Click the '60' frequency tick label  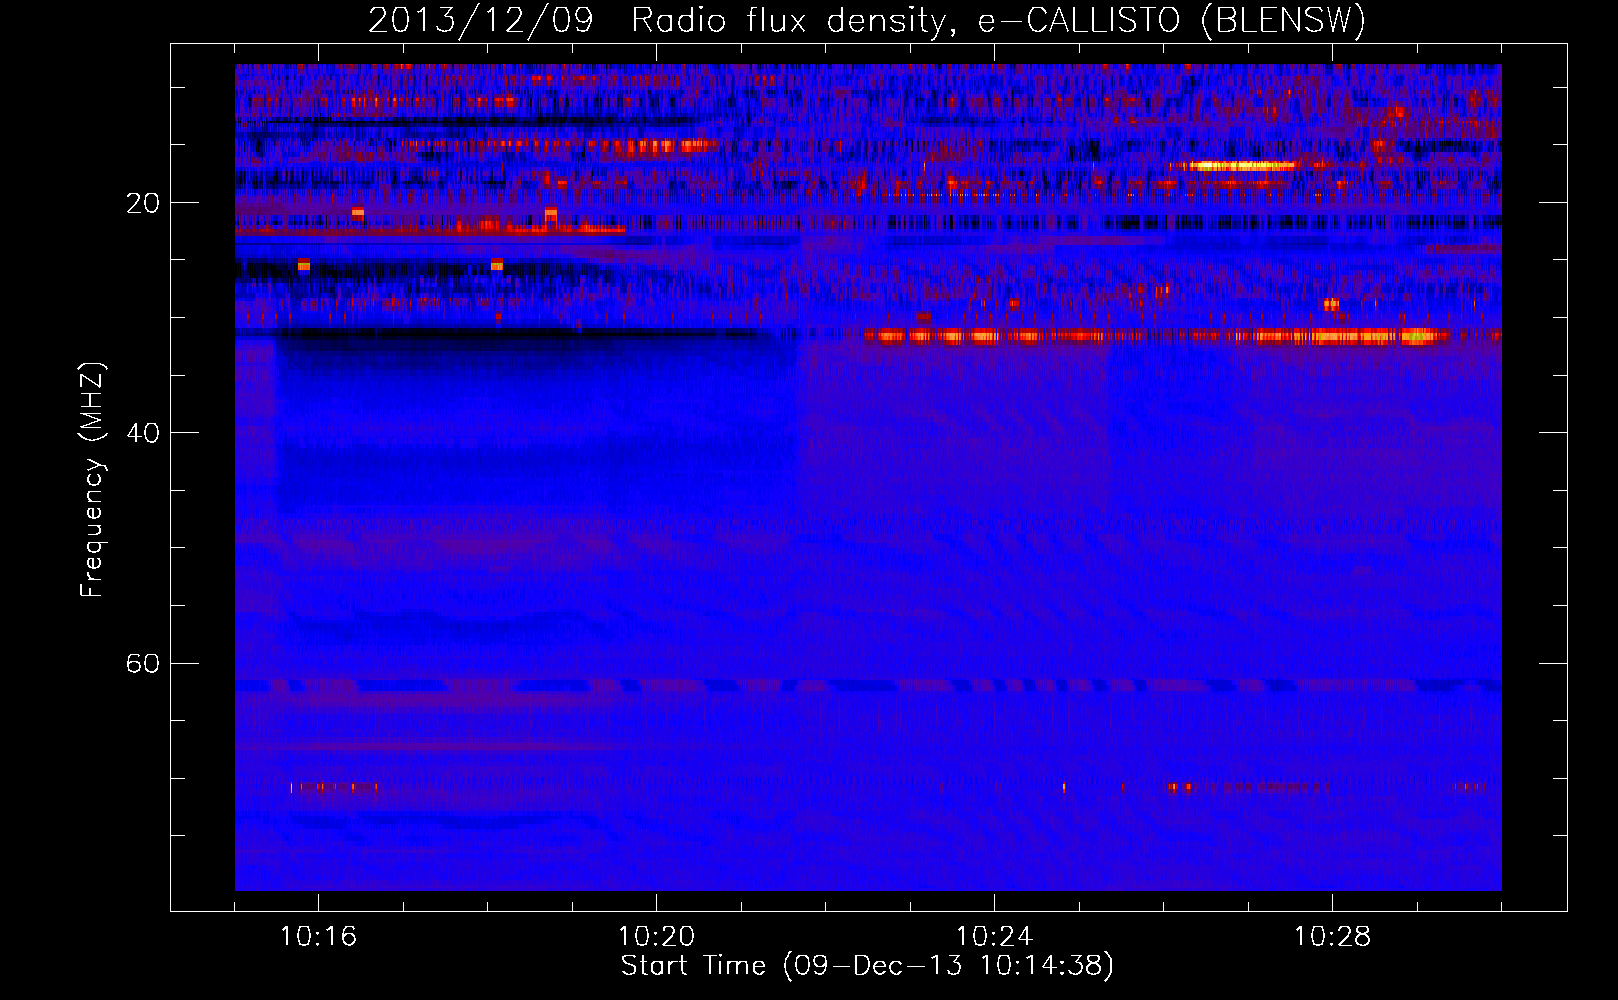[x=143, y=664]
